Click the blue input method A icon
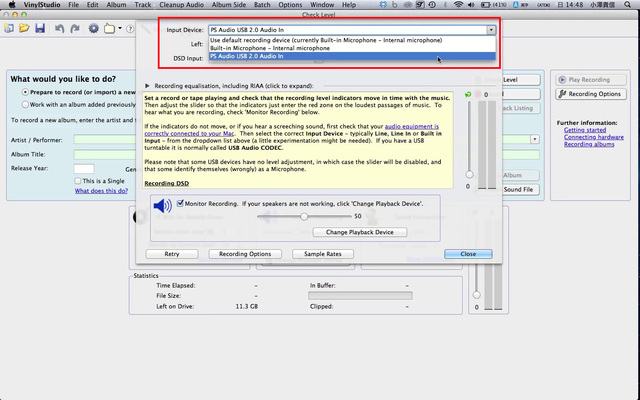This screenshot has width=640, height=400. pyautogui.click(x=516, y=5)
